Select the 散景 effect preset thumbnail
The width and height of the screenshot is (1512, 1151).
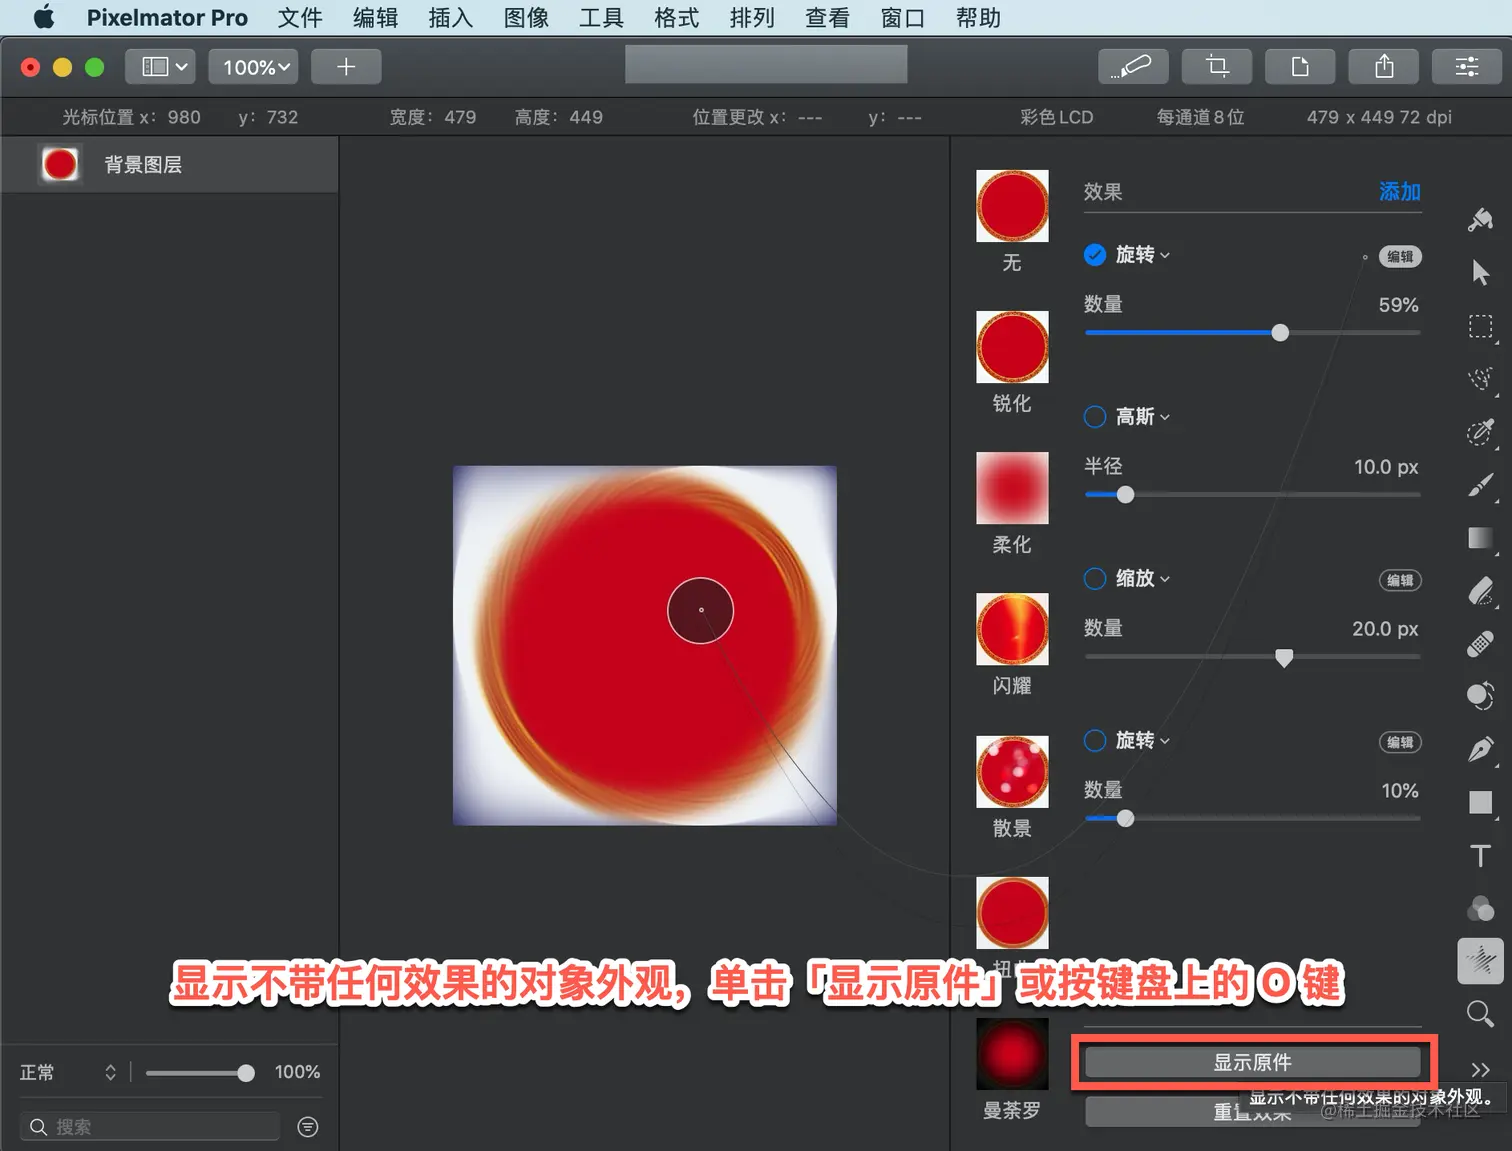tap(1012, 772)
